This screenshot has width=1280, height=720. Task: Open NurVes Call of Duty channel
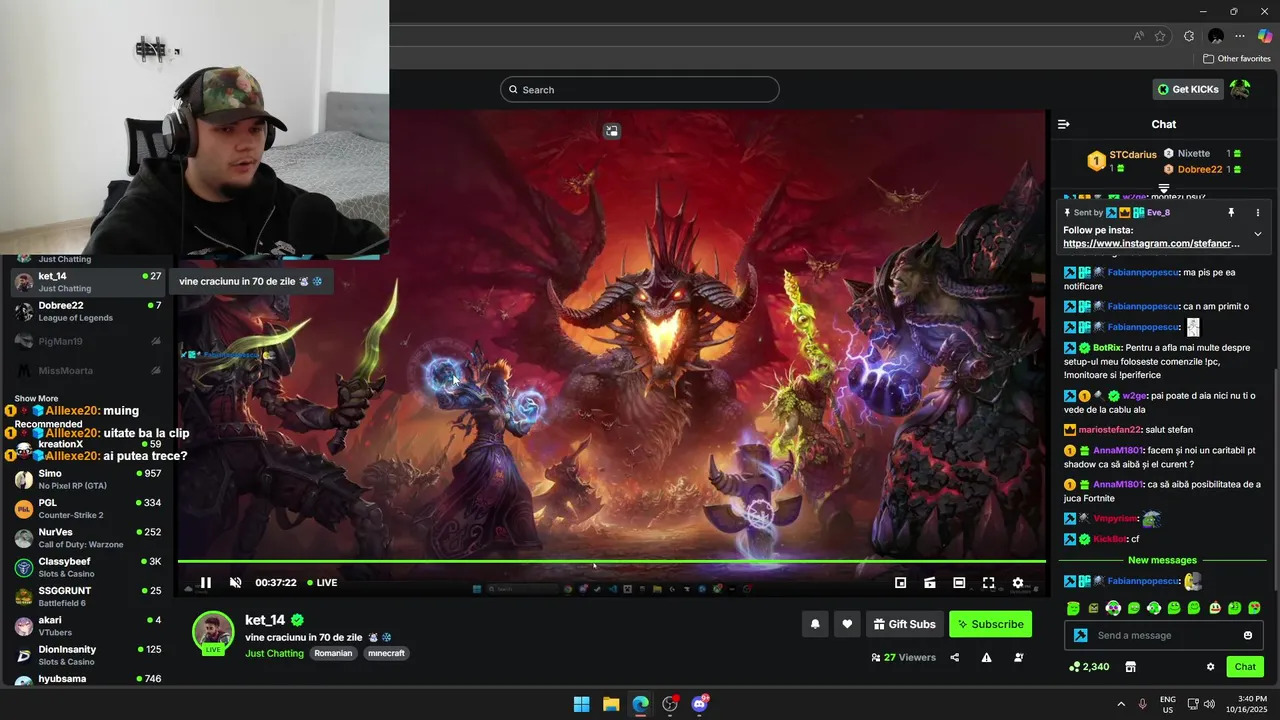pos(87,537)
